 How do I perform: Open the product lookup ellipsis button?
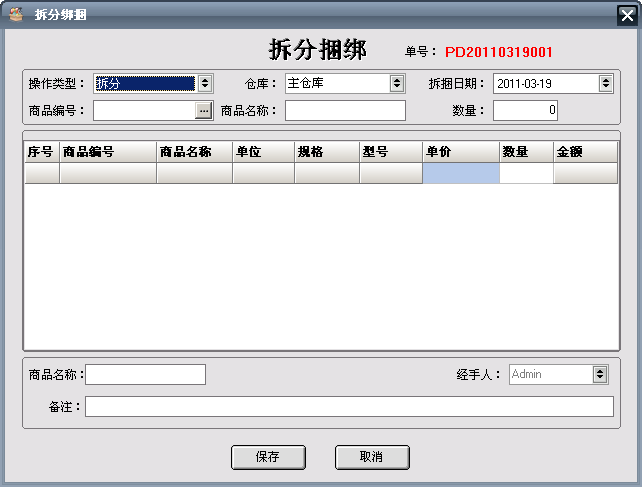click(x=203, y=111)
